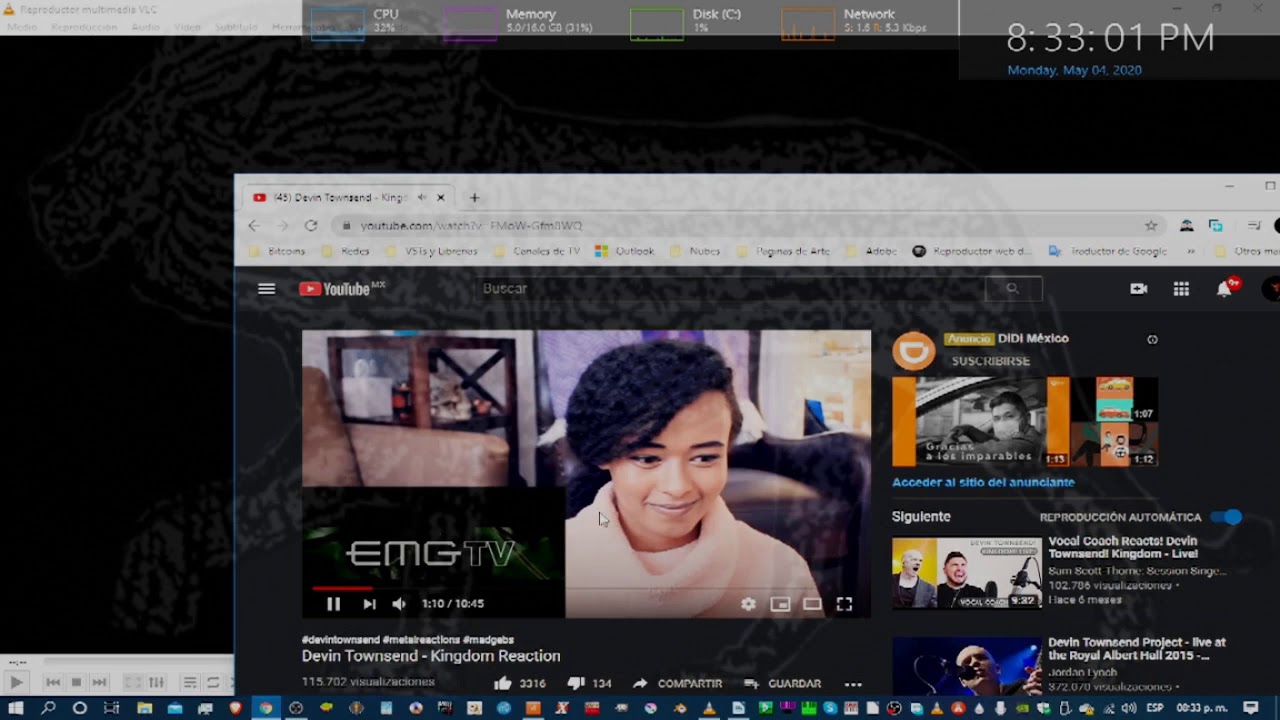Click the GUARDAR save button

point(783,684)
